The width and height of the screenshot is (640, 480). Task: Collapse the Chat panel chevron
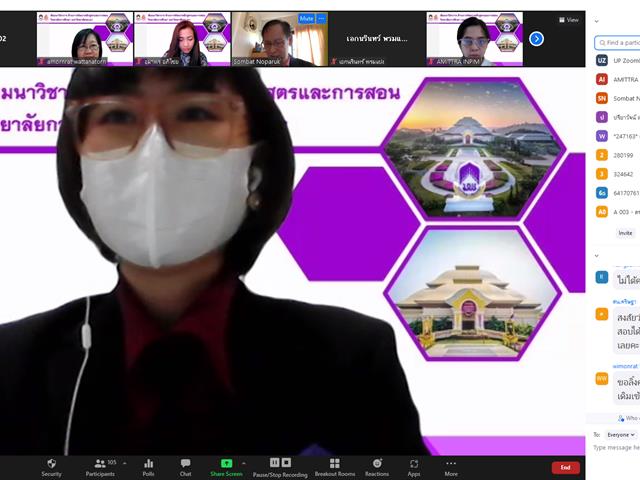tap(596, 256)
